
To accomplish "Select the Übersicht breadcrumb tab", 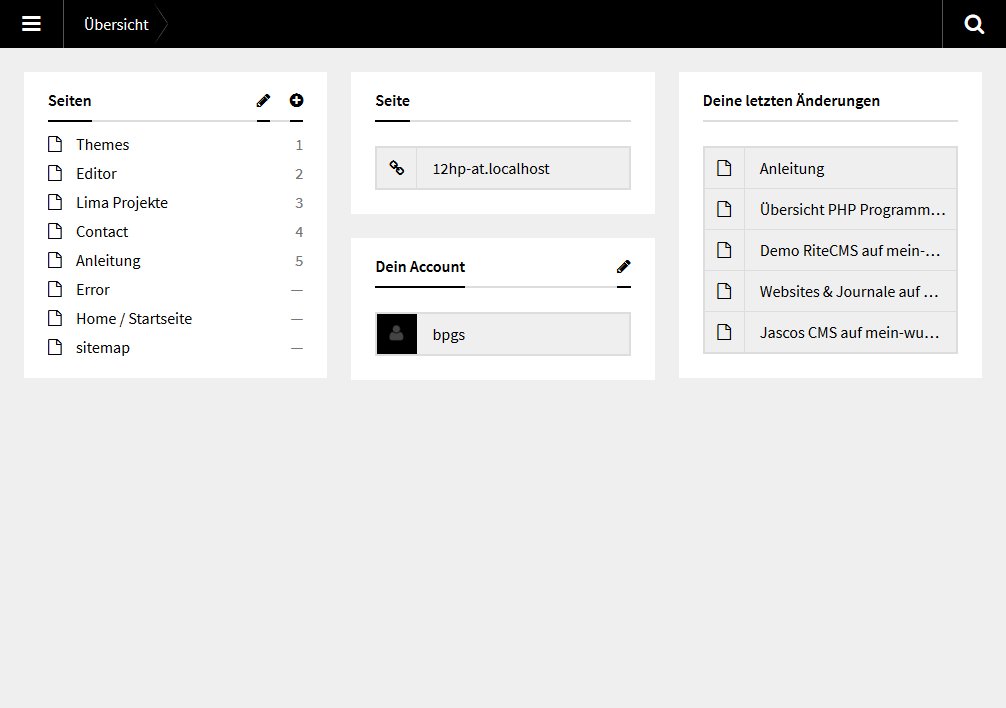I will tap(116, 24).
